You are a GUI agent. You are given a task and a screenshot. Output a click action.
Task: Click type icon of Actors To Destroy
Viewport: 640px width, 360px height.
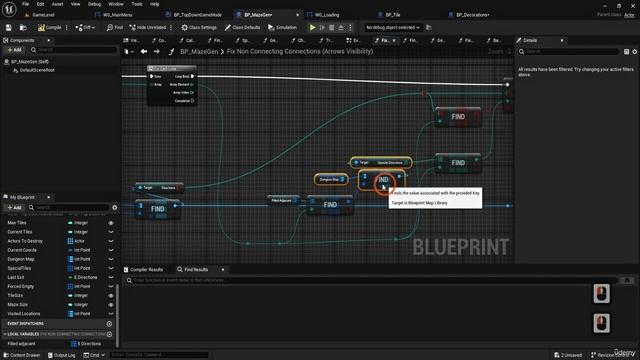tap(70, 241)
